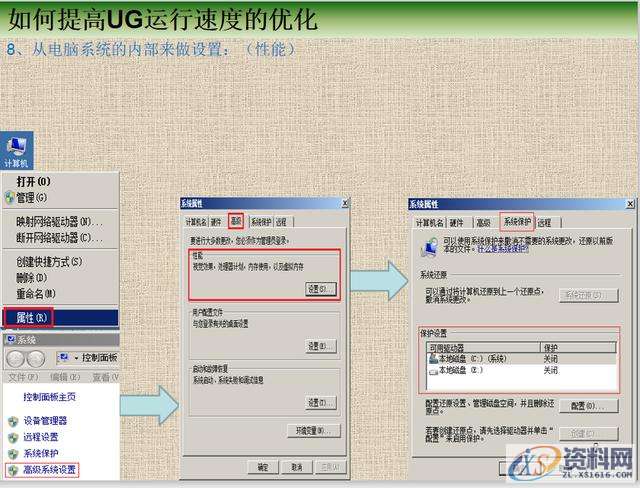Screen dimensions: 640x488
Task: Choose 删除(D) in the context menu
Action: click(32, 278)
